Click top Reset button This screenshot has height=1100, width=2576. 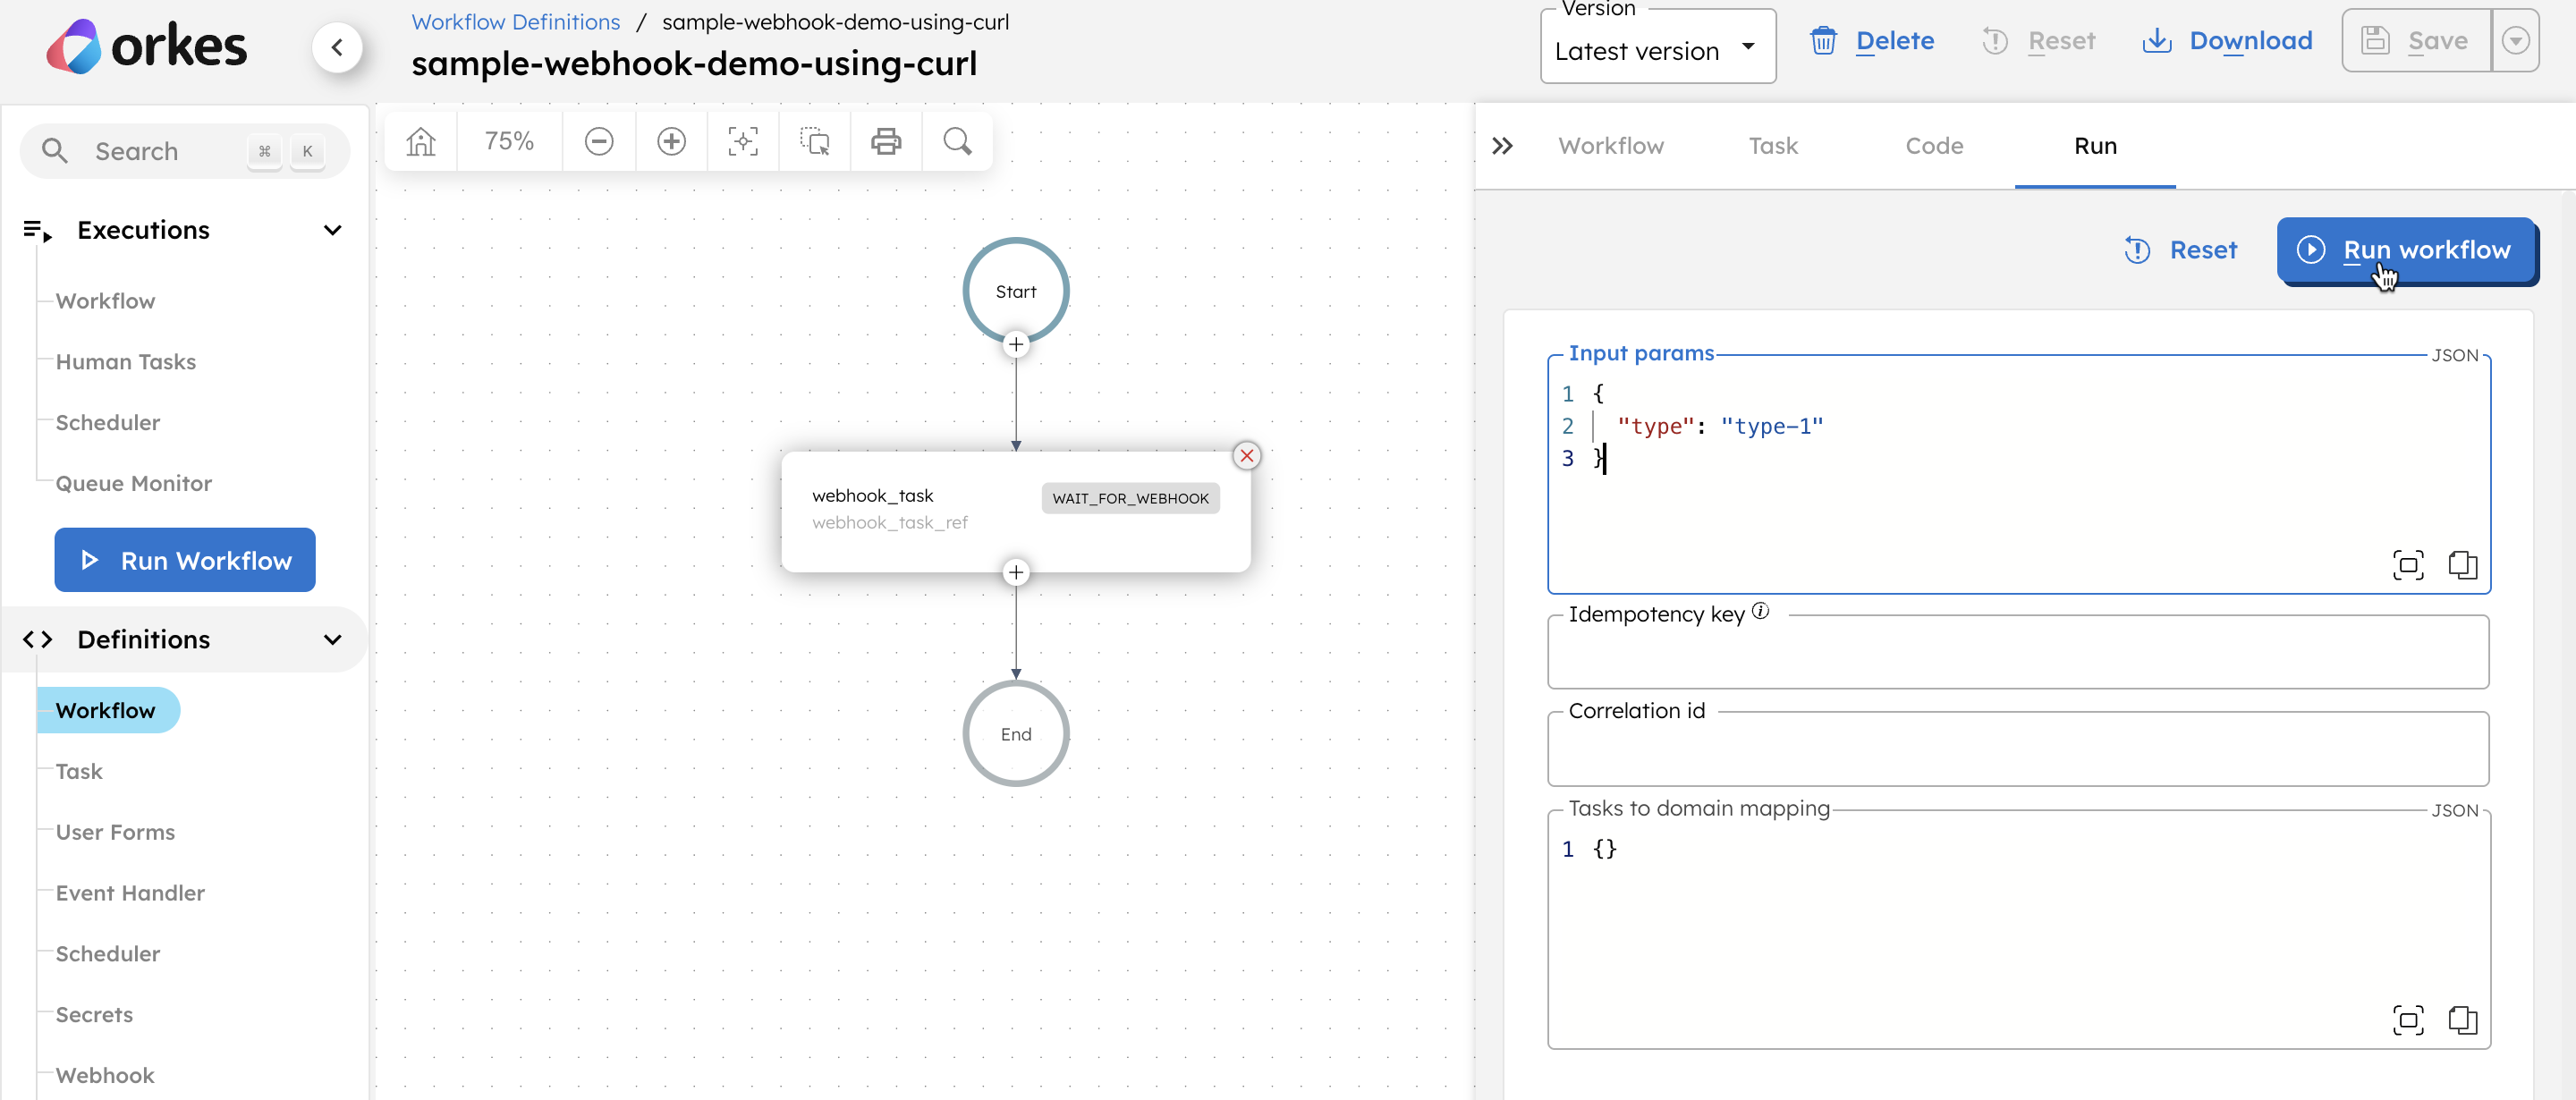tap(2038, 41)
